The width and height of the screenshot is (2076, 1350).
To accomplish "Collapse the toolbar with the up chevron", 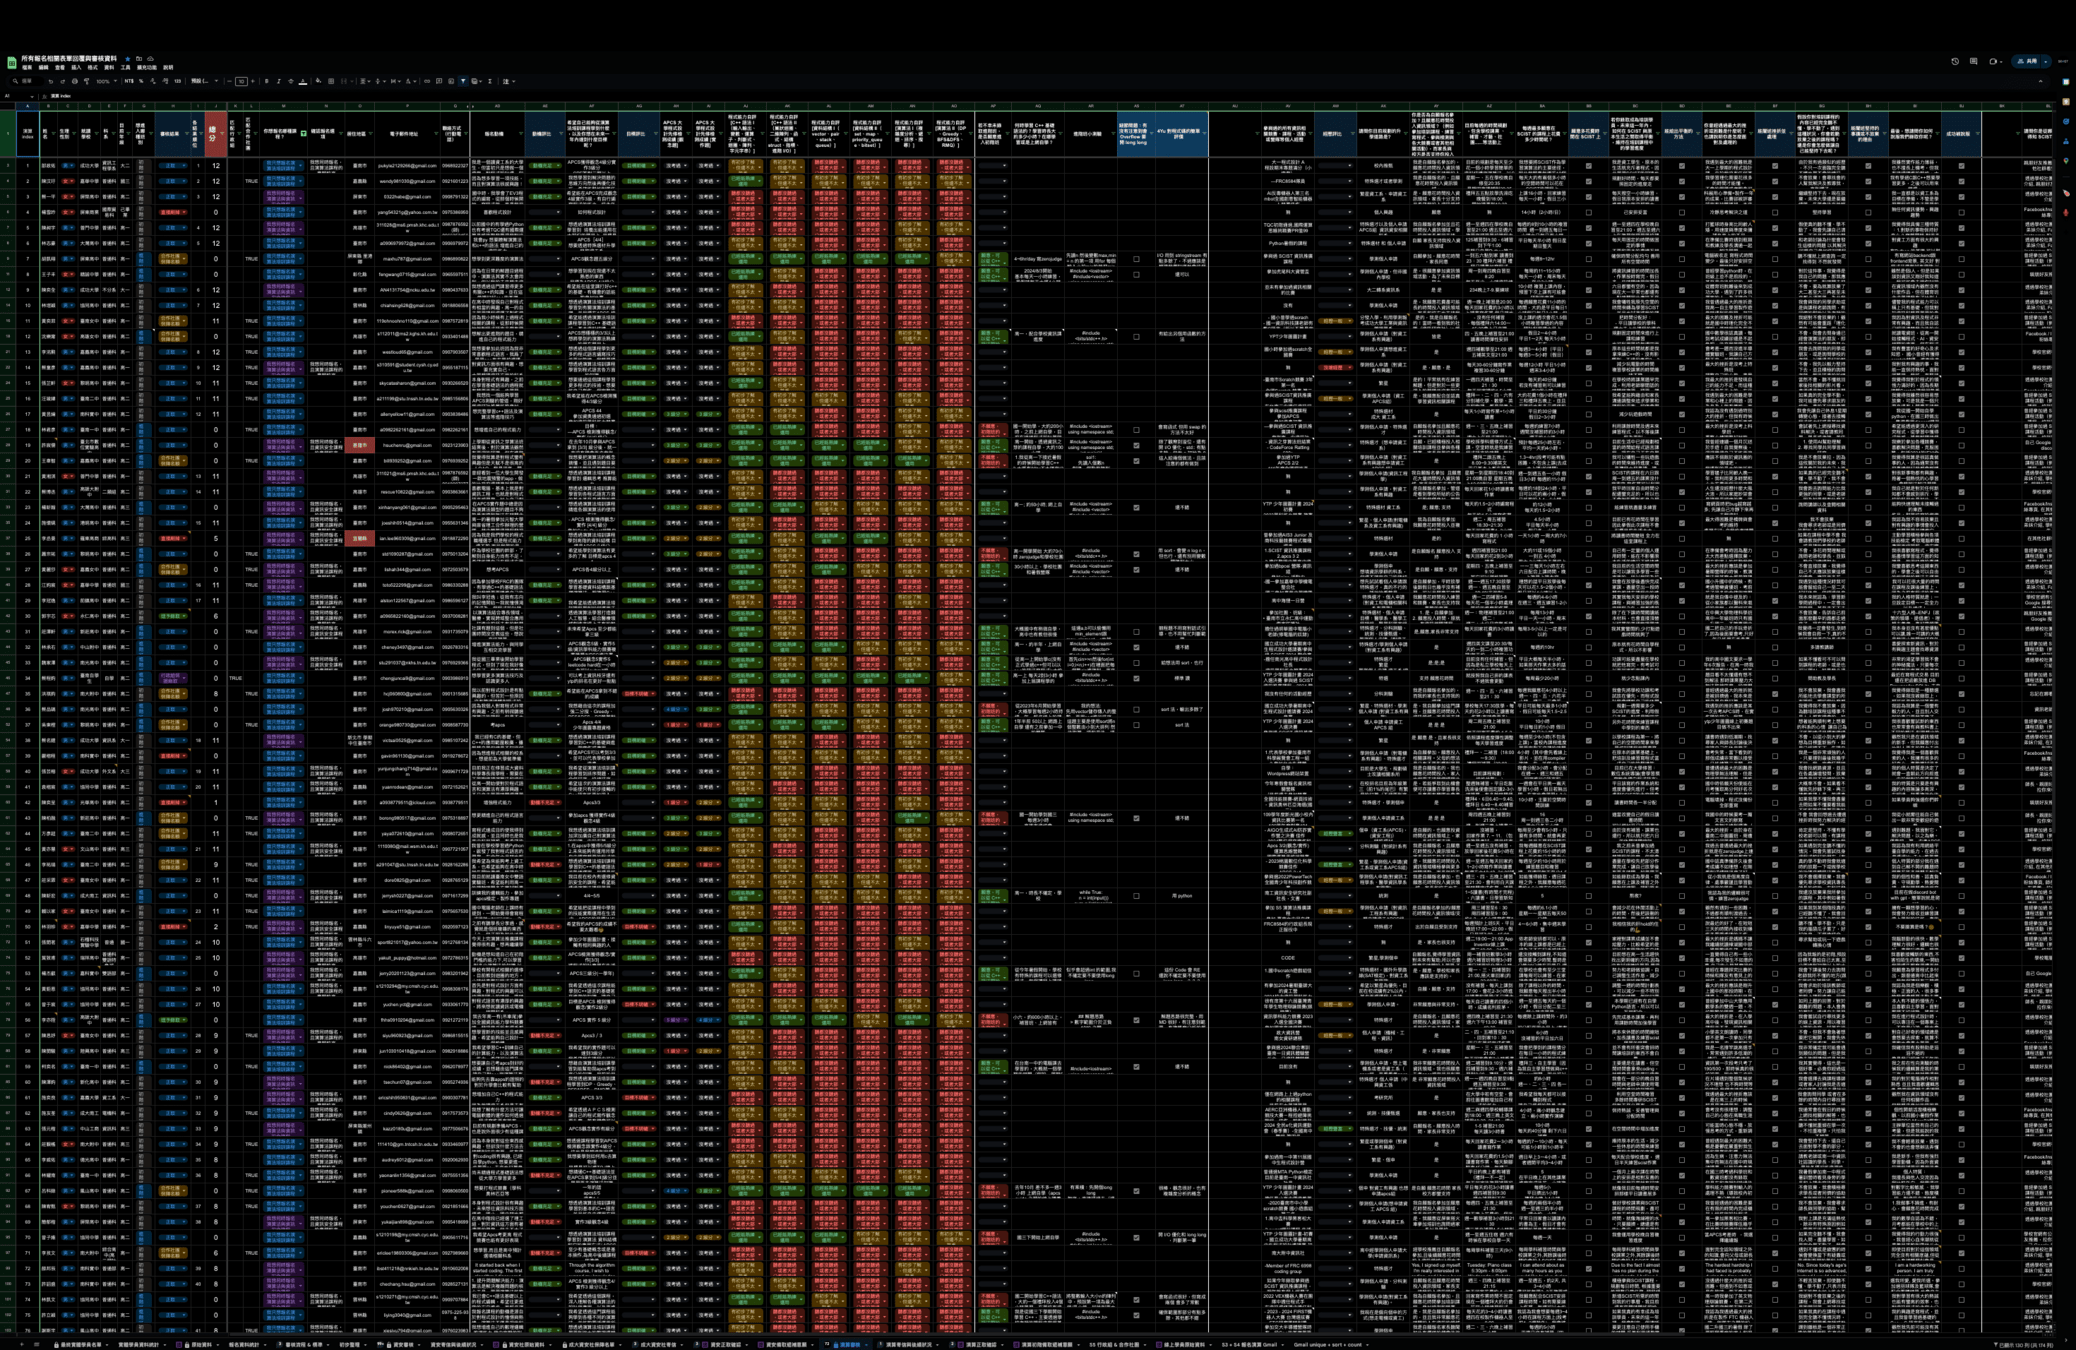I will tap(2041, 81).
